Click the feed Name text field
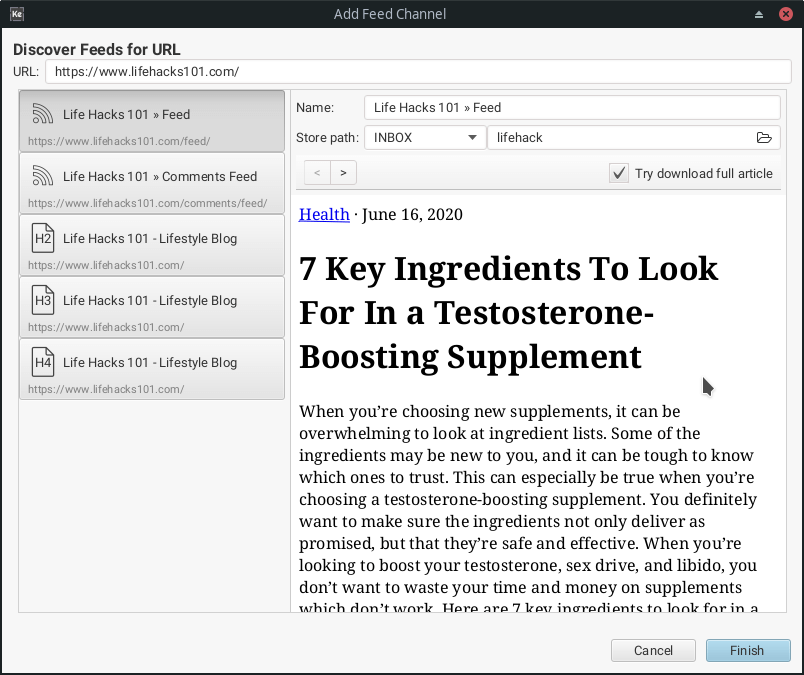The image size is (804, 675). pyautogui.click(x=570, y=107)
